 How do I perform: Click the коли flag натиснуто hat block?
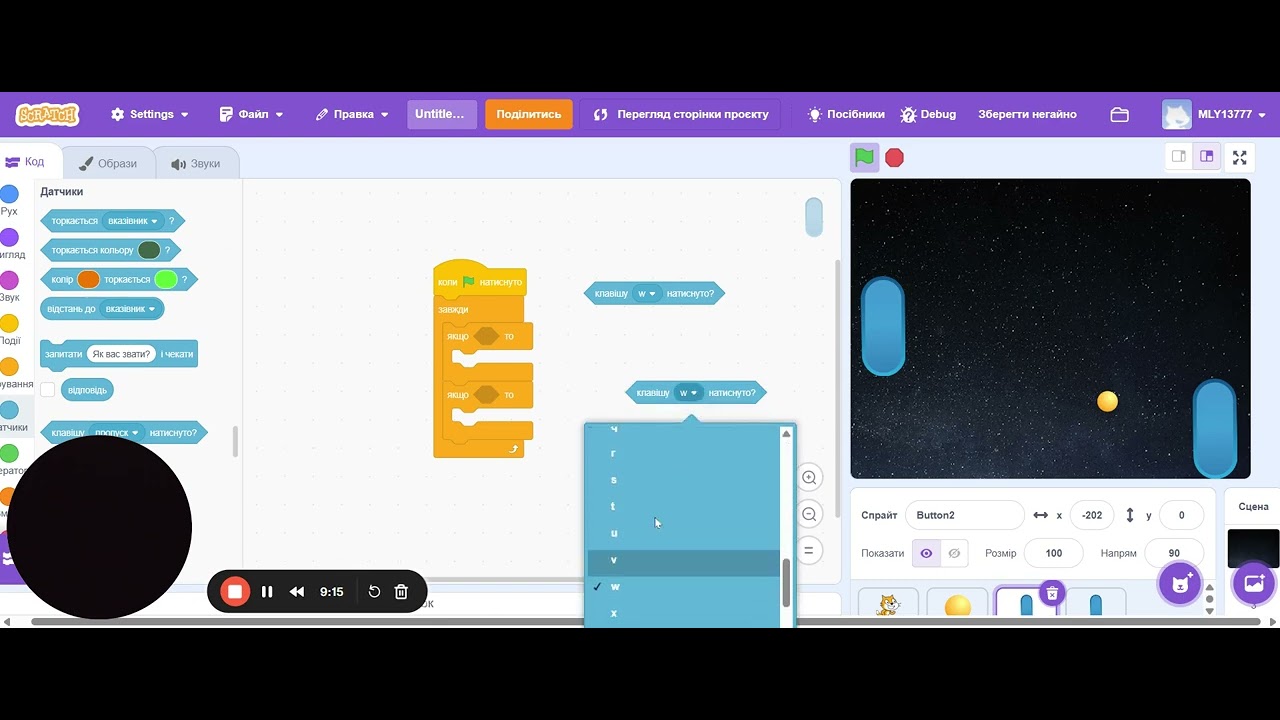(x=480, y=280)
